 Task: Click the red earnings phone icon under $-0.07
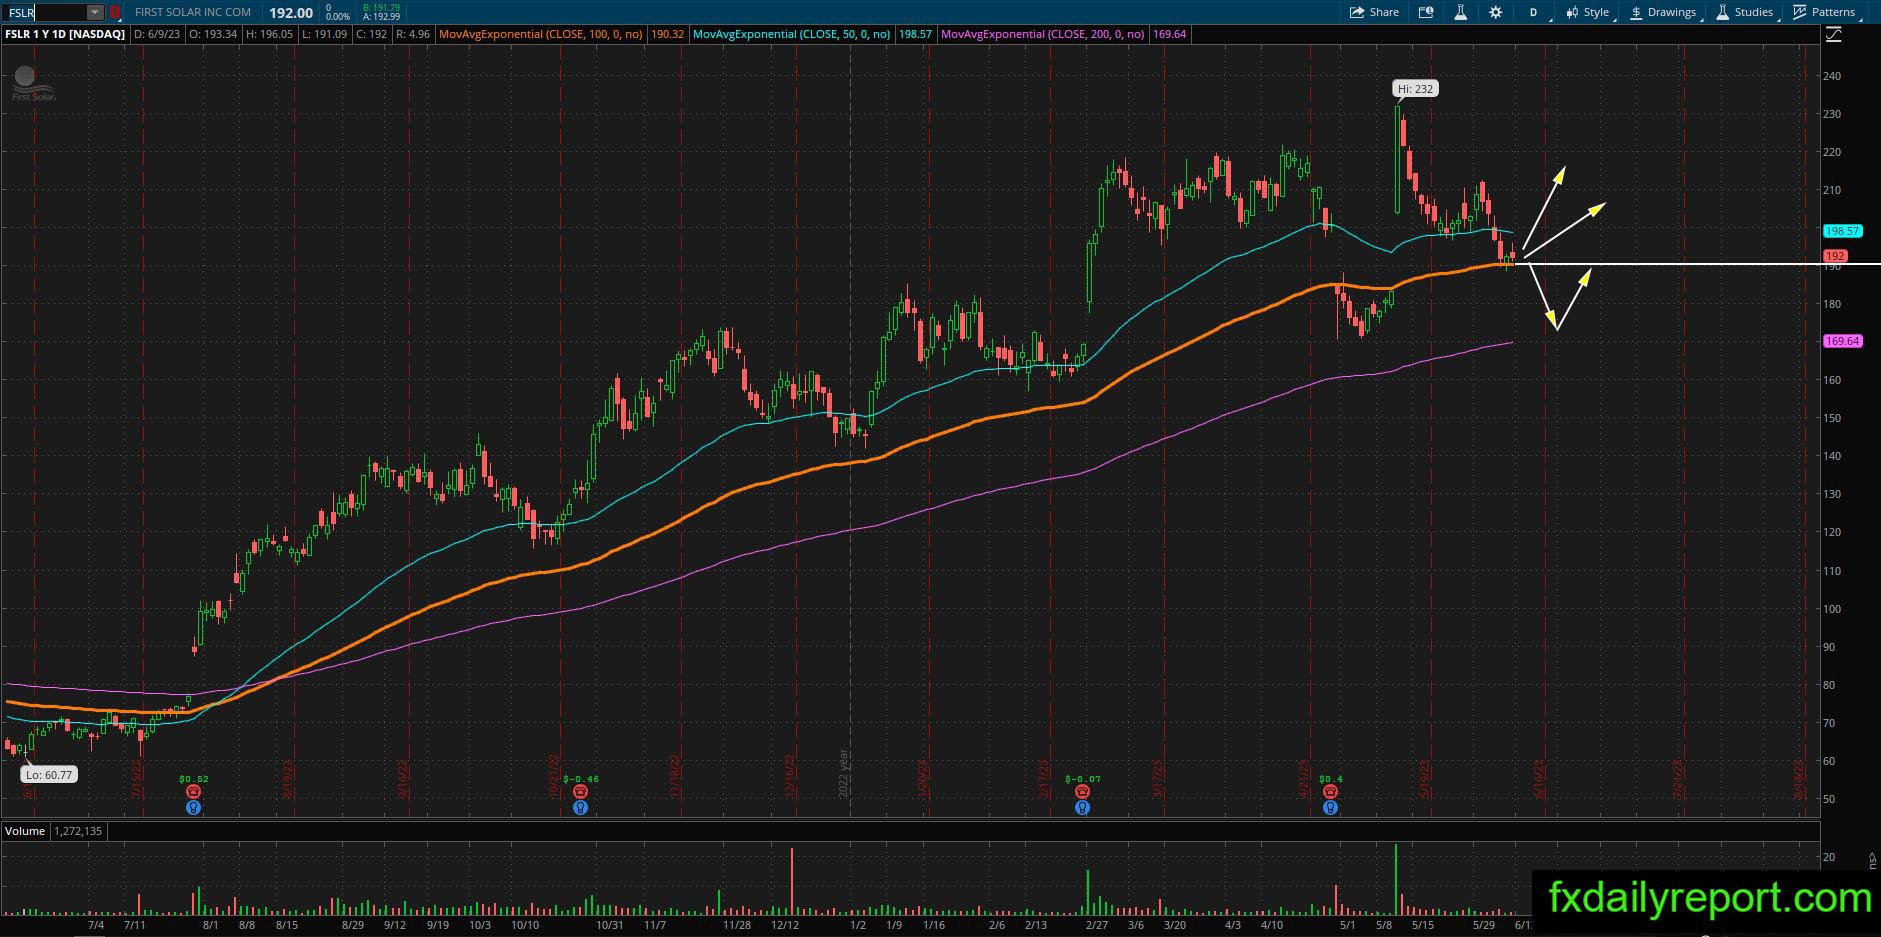click(x=1082, y=792)
